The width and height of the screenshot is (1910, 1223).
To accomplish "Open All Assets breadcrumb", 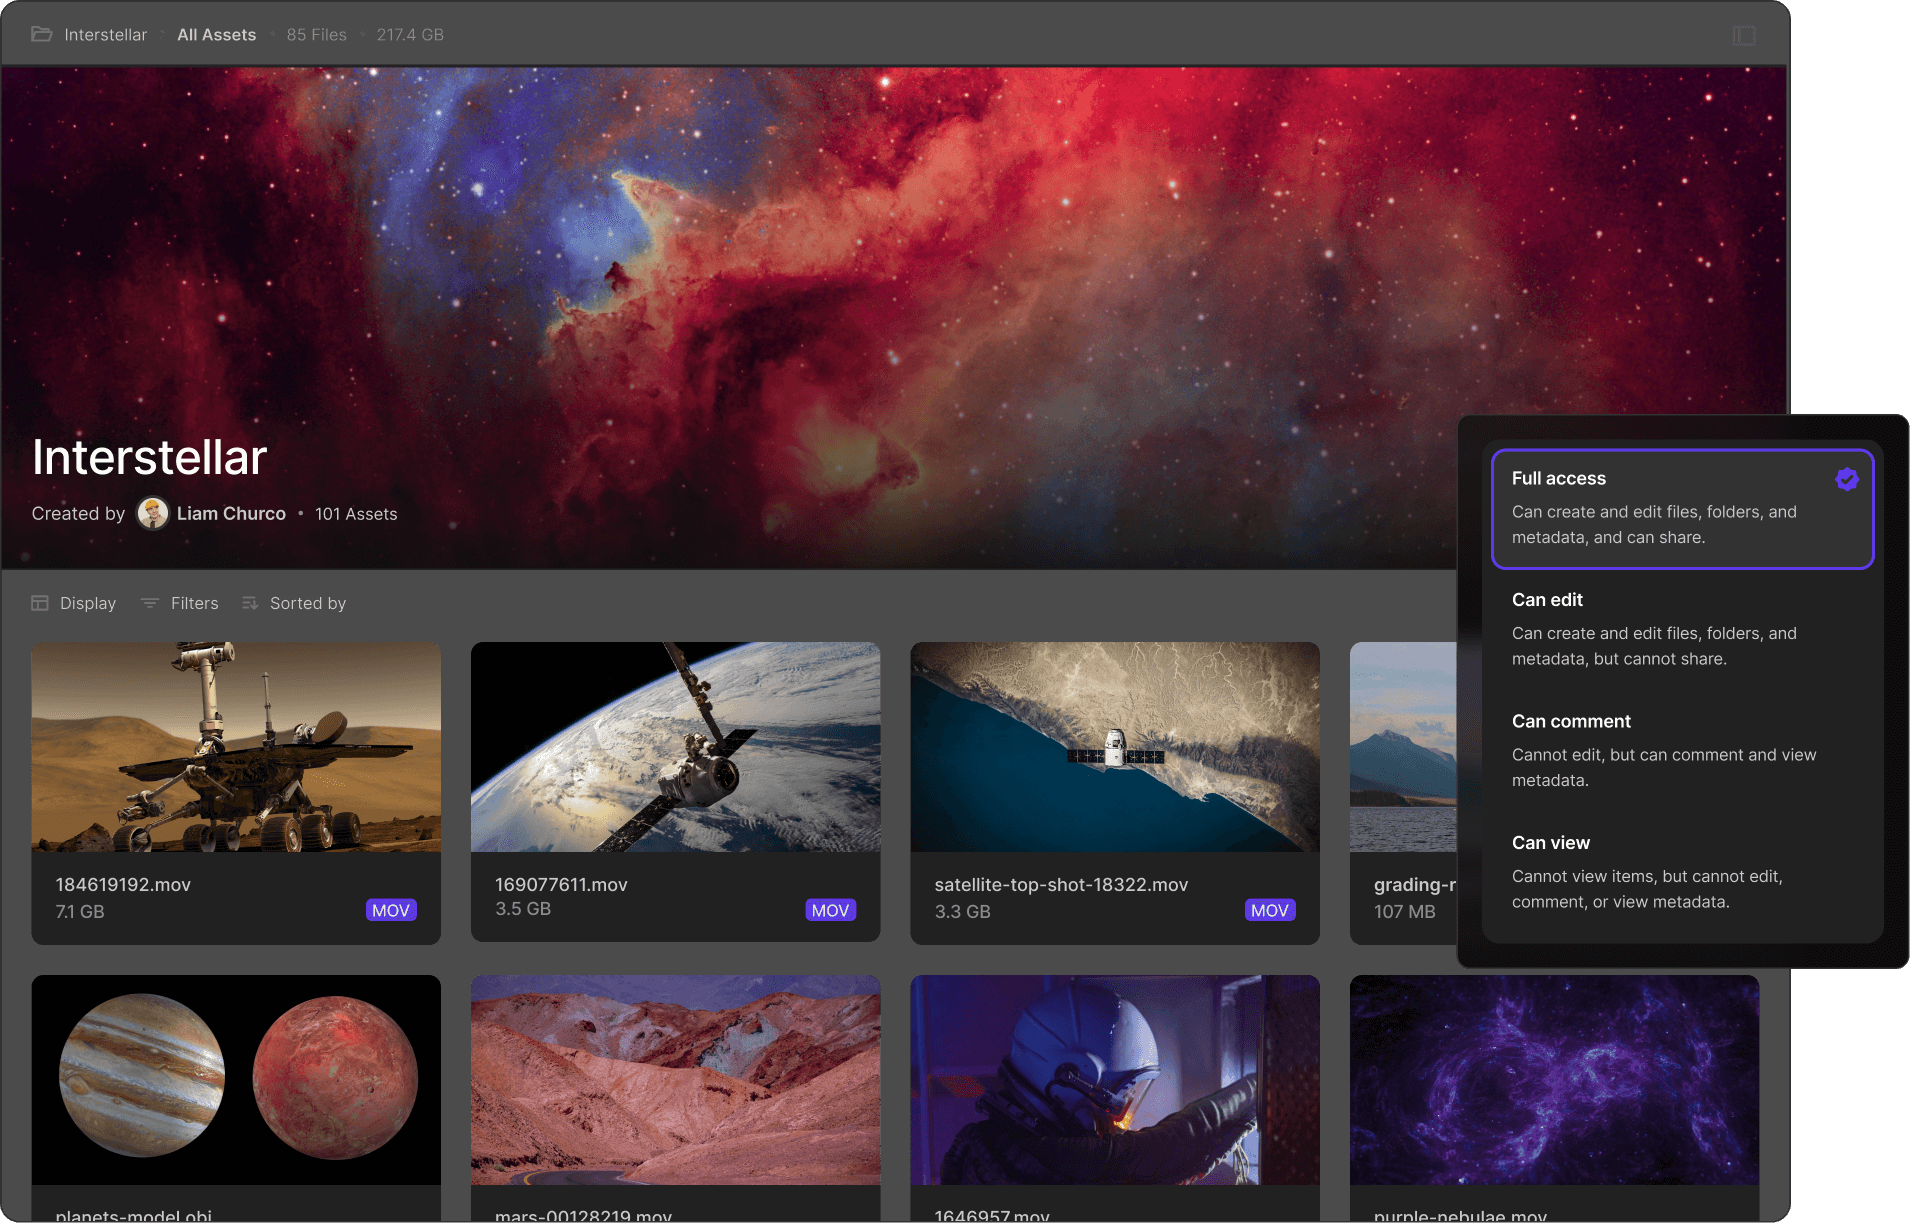I will 216,34.
